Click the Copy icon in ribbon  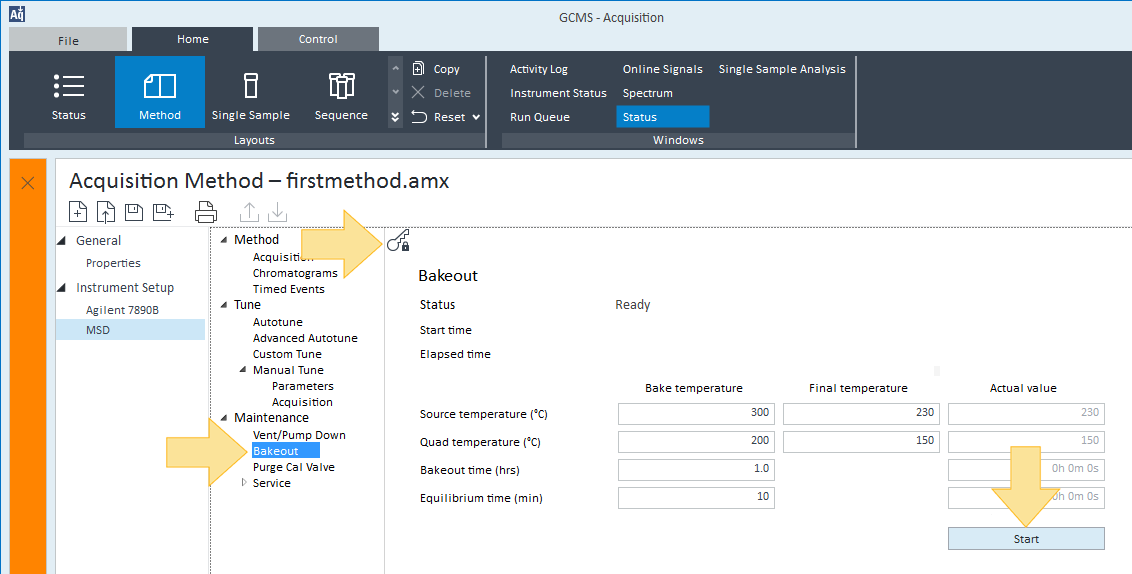(418, 69)
